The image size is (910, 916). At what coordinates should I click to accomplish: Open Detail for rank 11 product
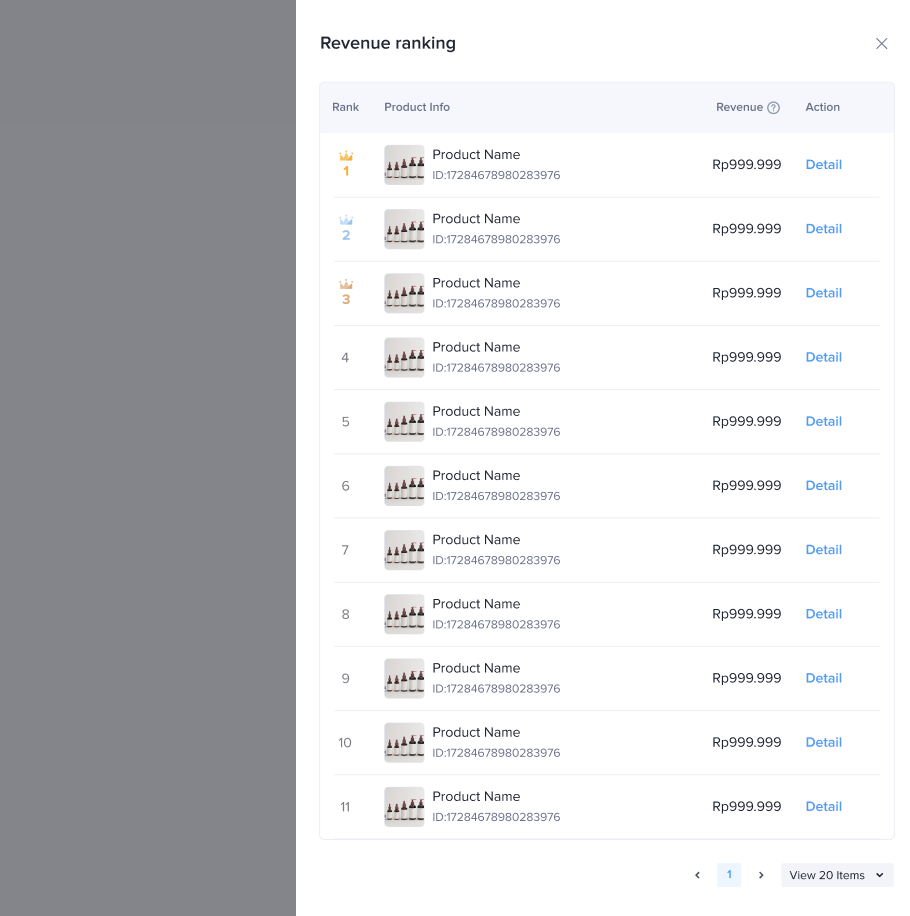[x=823, y=806]
